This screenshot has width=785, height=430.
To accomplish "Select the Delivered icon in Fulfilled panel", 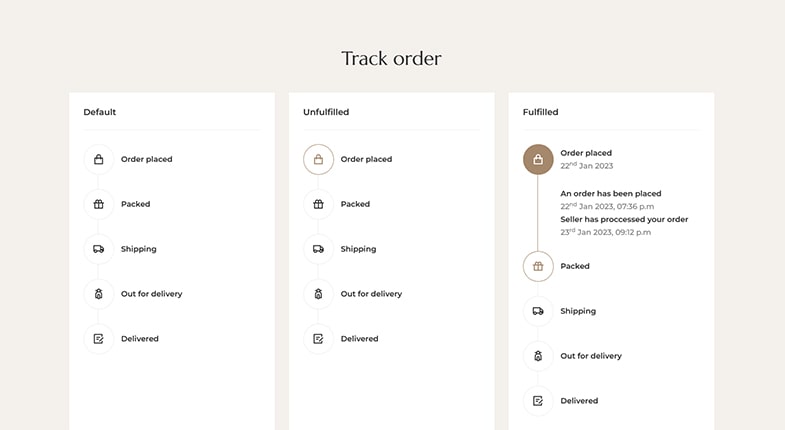I will tap(538, 401).
